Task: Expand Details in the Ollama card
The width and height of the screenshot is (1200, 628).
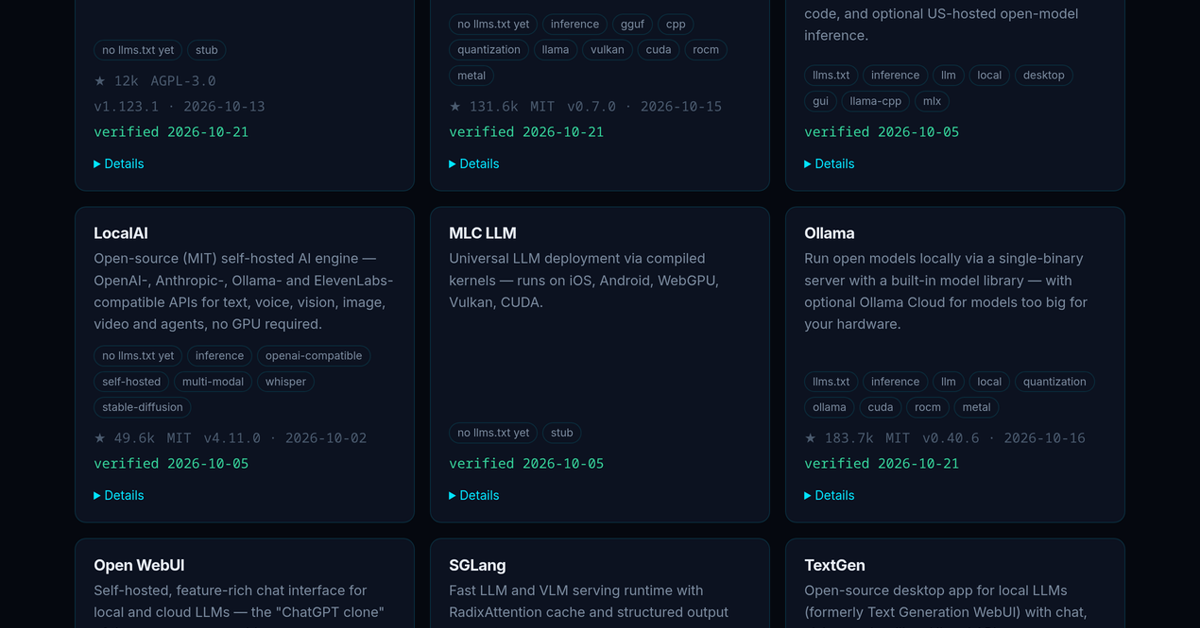Action: tap(829, 495)
